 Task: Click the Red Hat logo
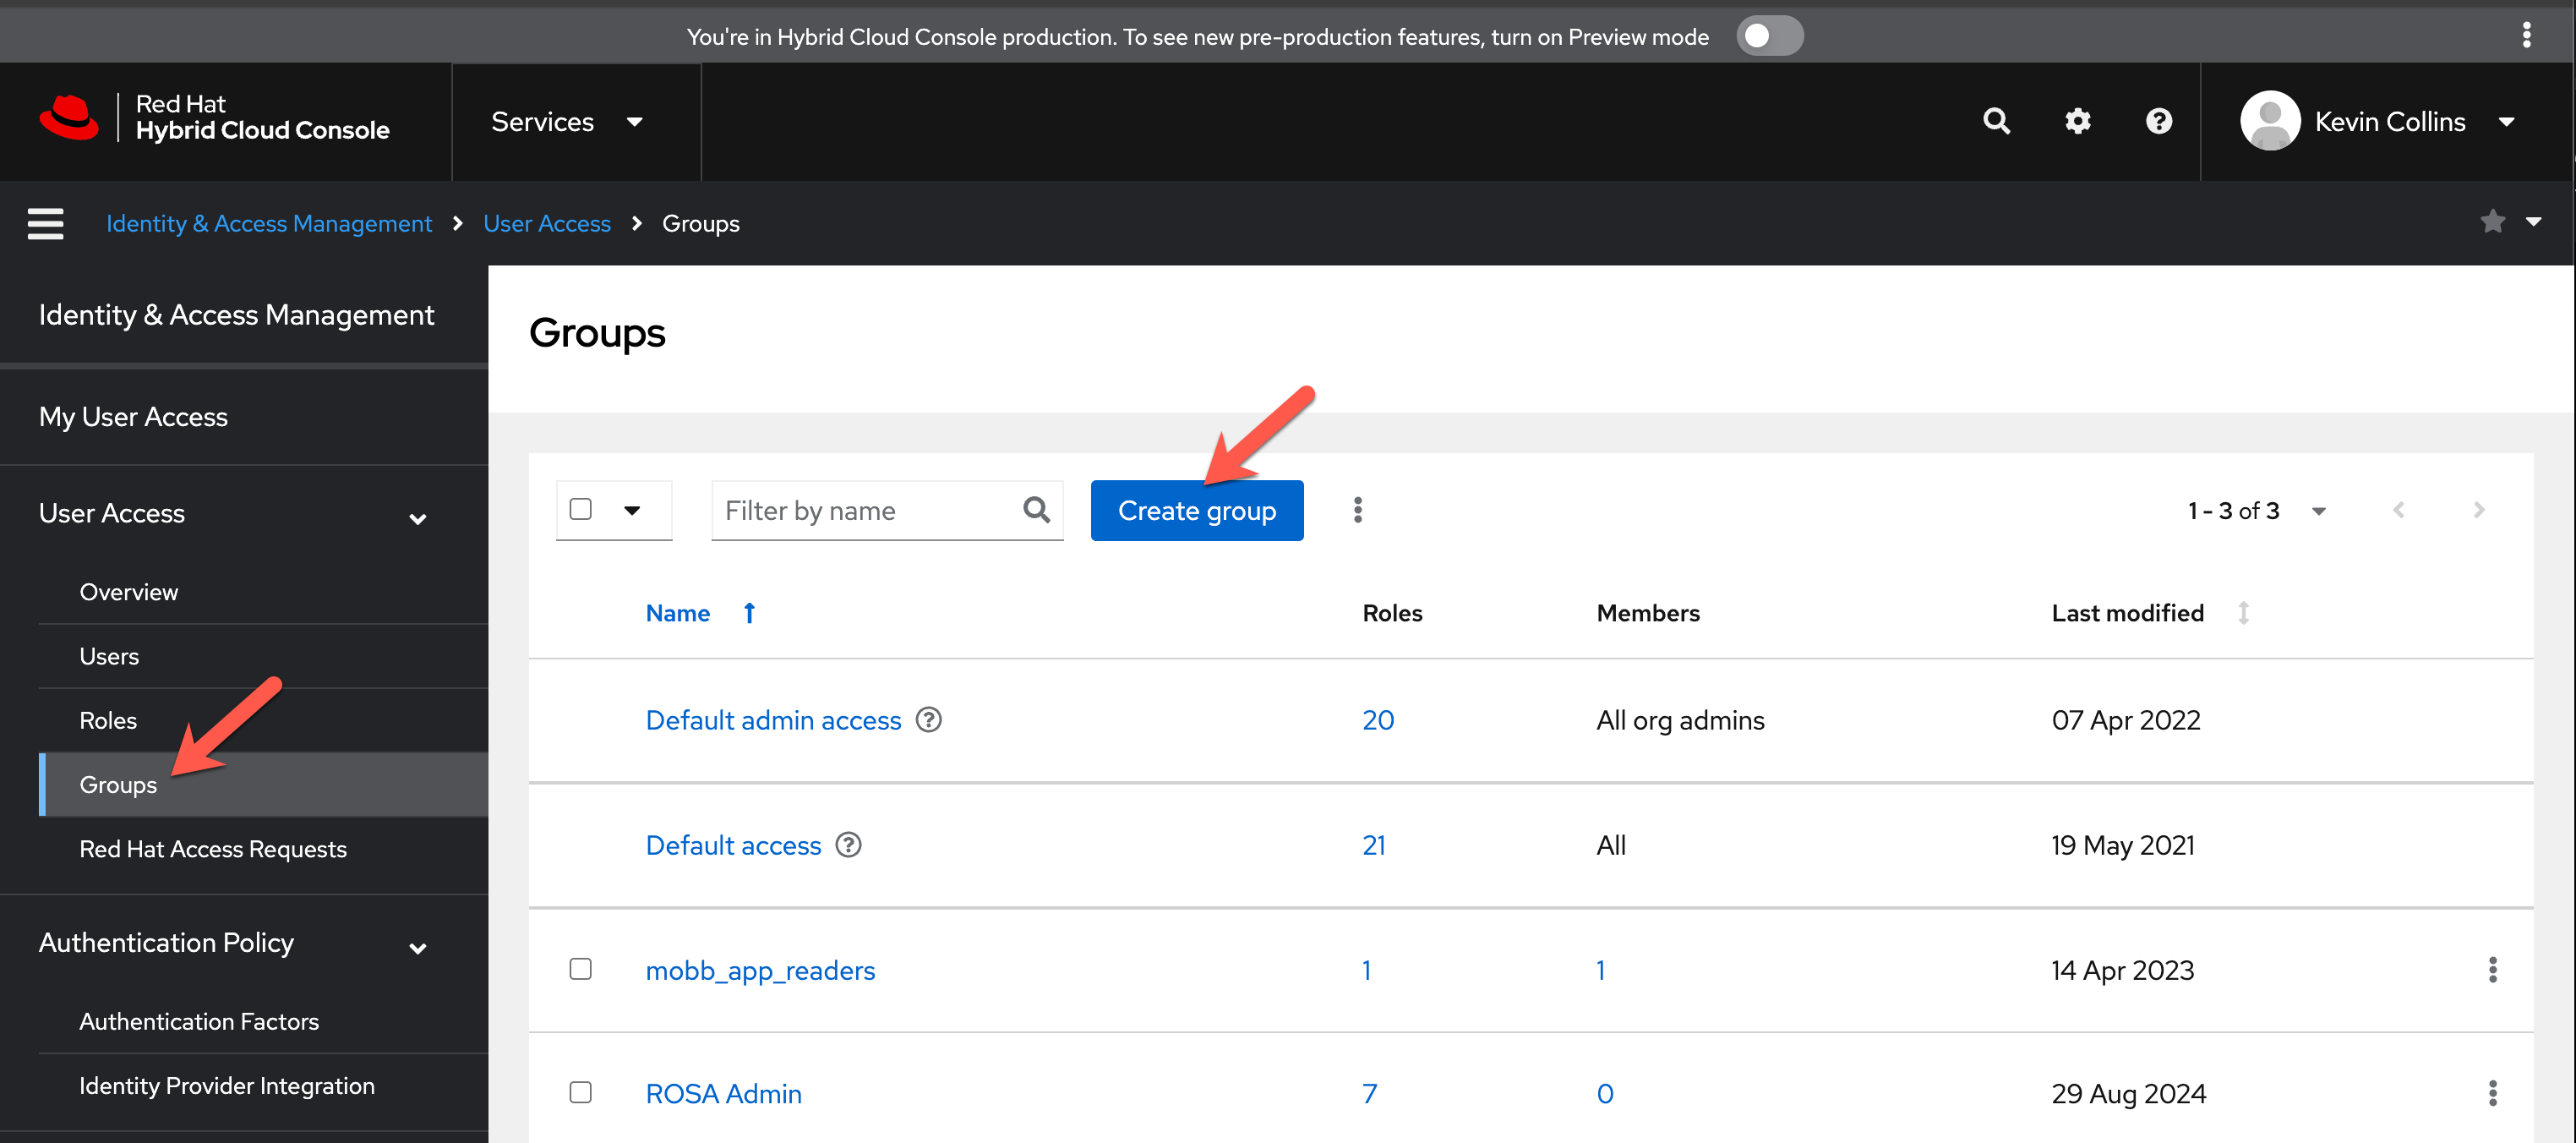coord(69,118)
